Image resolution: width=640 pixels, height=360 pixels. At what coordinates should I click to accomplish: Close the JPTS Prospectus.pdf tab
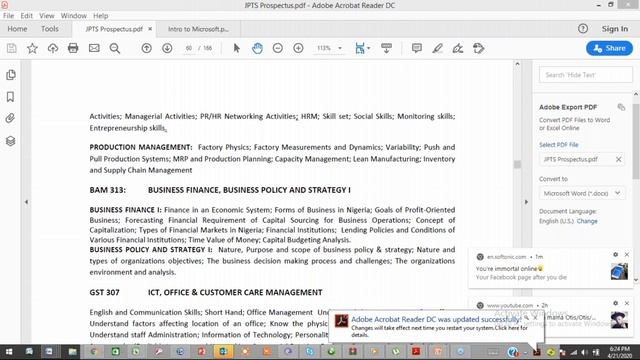pos(150,29)
